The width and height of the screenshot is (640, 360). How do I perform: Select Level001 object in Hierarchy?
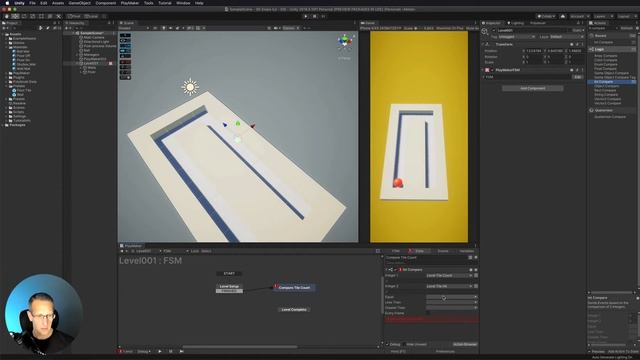pyautogui.click(x=91, y=63)
